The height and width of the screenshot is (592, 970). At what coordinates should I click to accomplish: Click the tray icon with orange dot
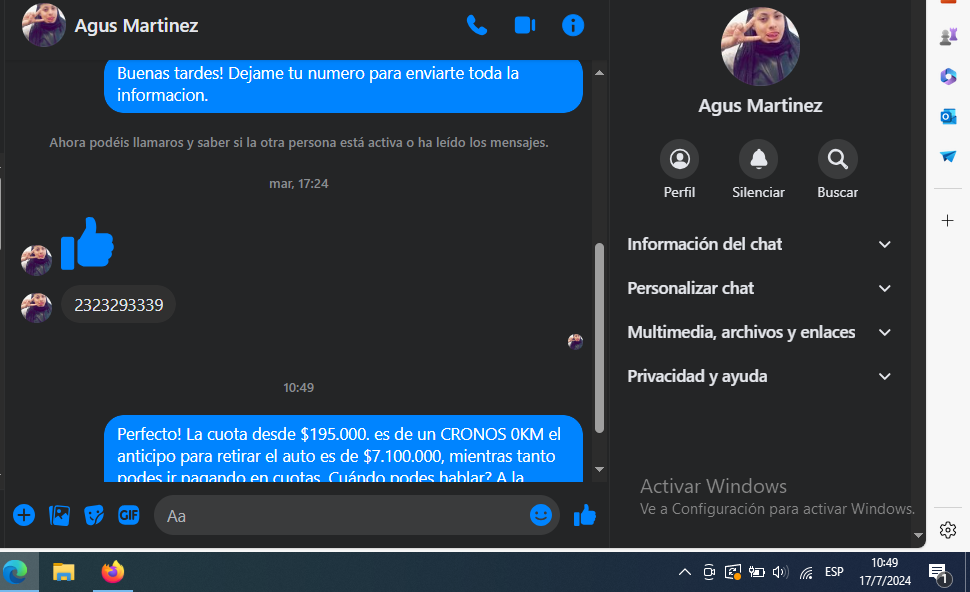pos(732,572)
